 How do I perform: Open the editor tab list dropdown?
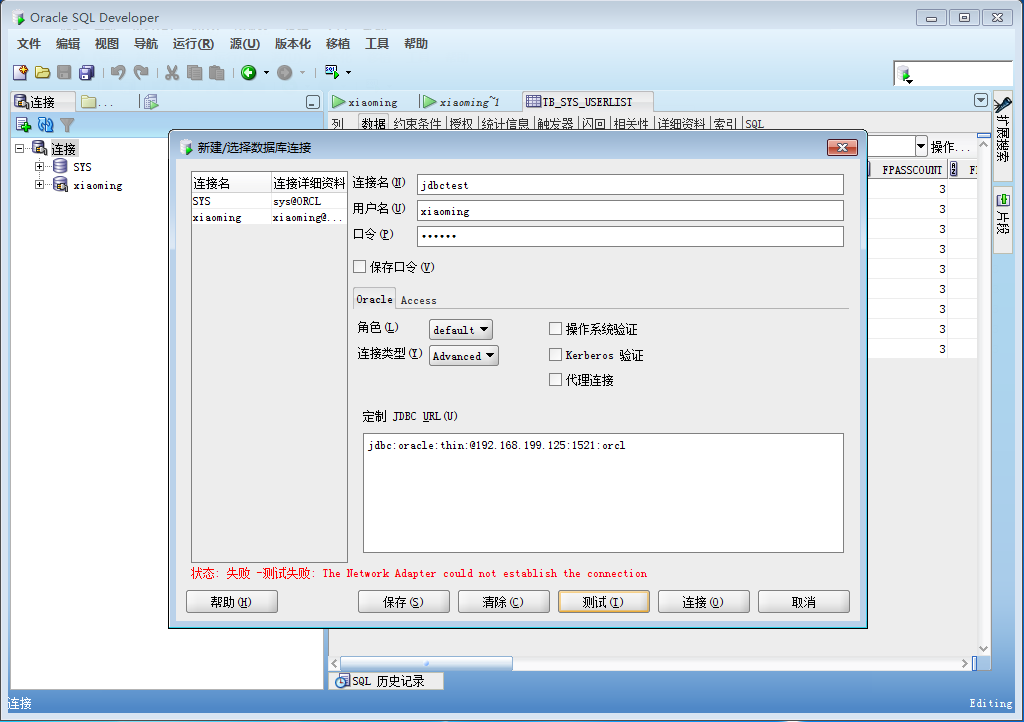tap(980, 100)
